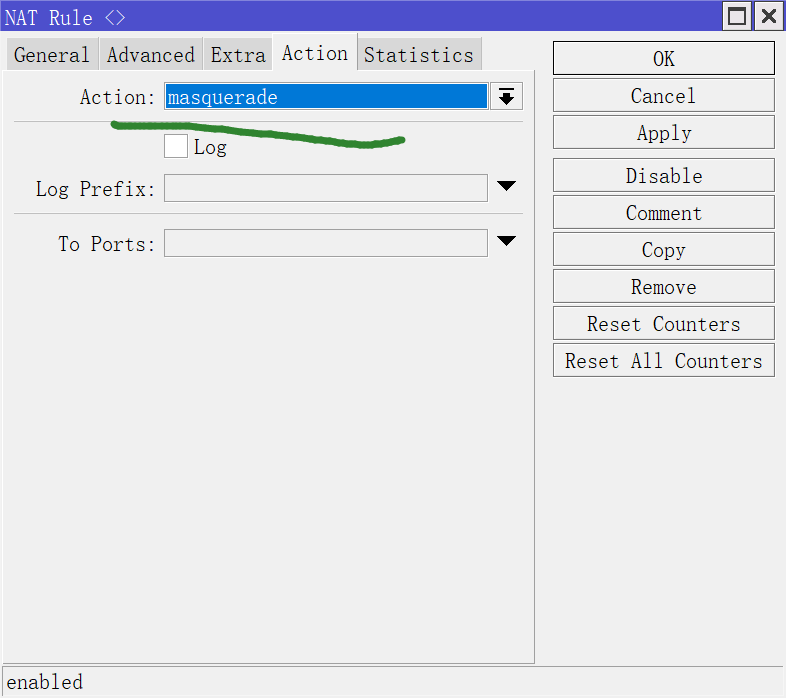The width and height of the screenshot is (786, 698).
Task: Open the Advanced tab
Action: click(150, 55)
